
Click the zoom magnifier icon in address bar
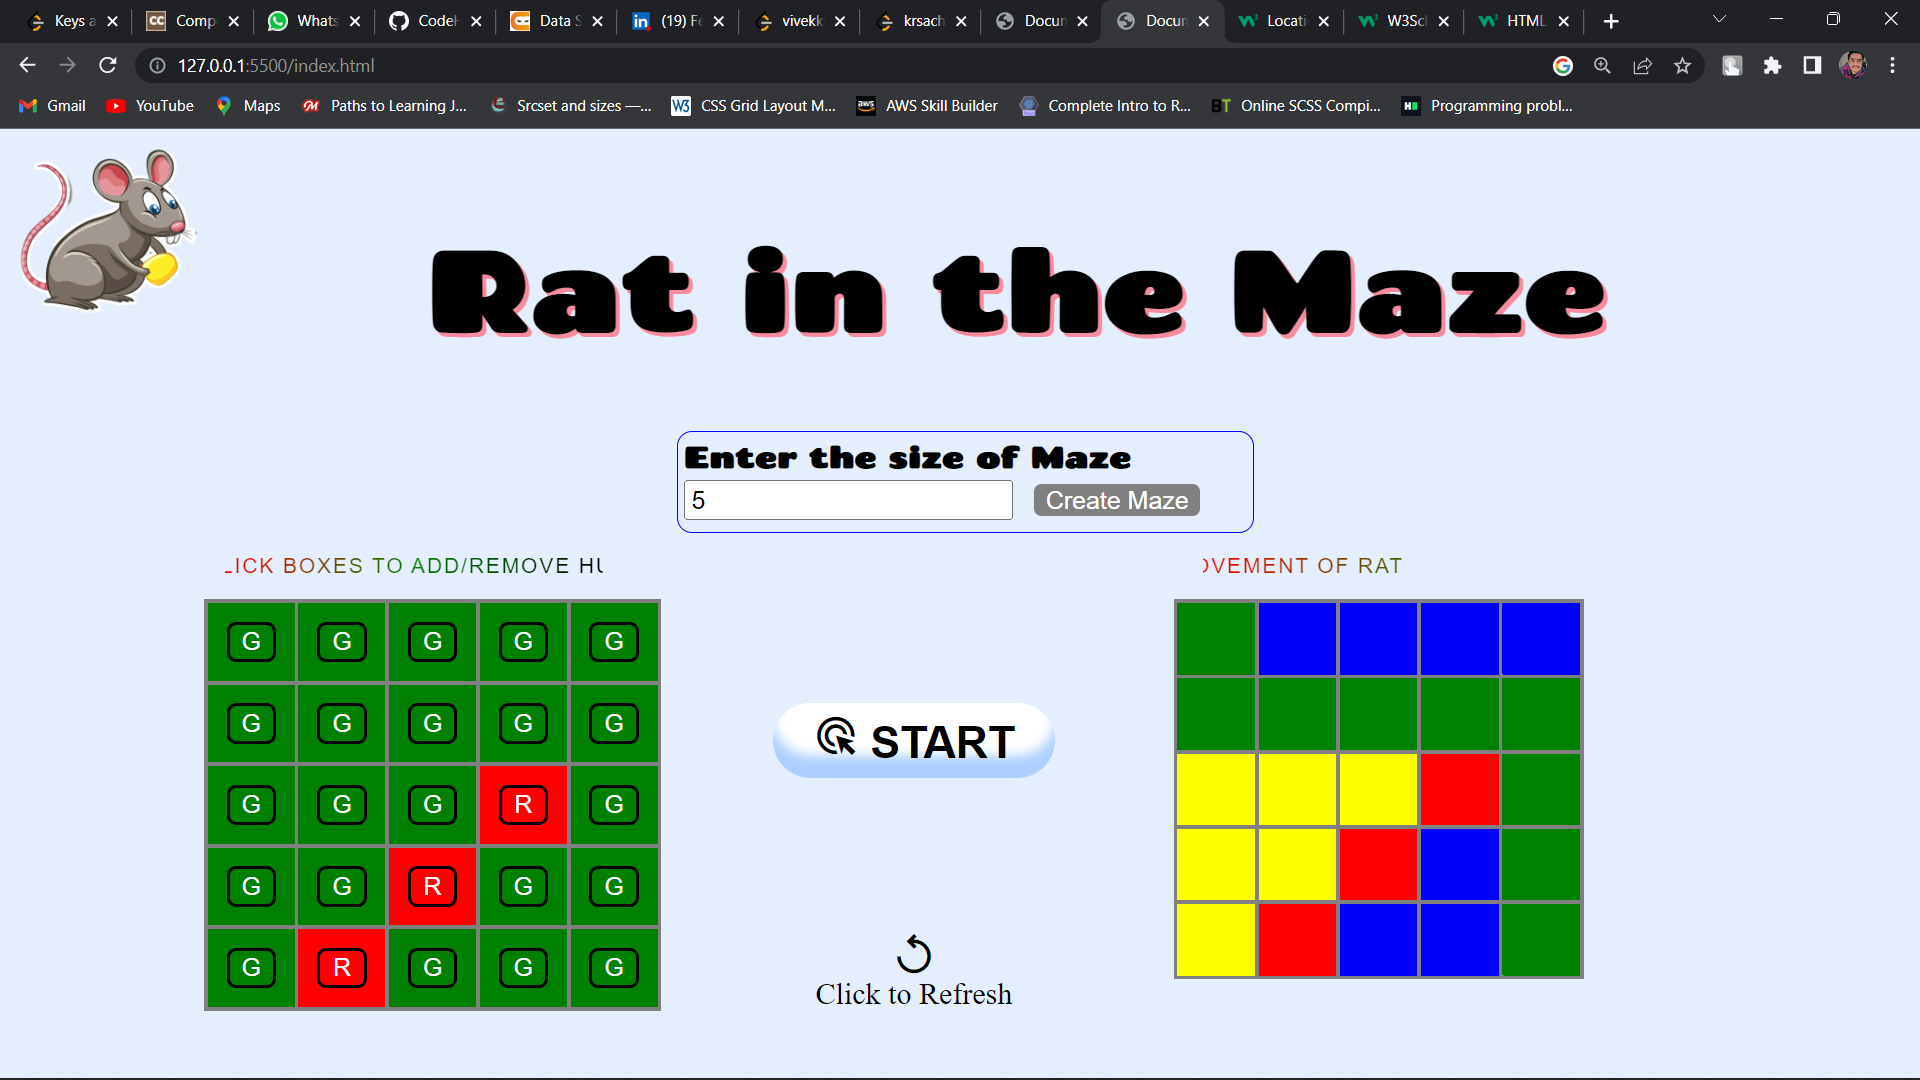(1602, 65)
